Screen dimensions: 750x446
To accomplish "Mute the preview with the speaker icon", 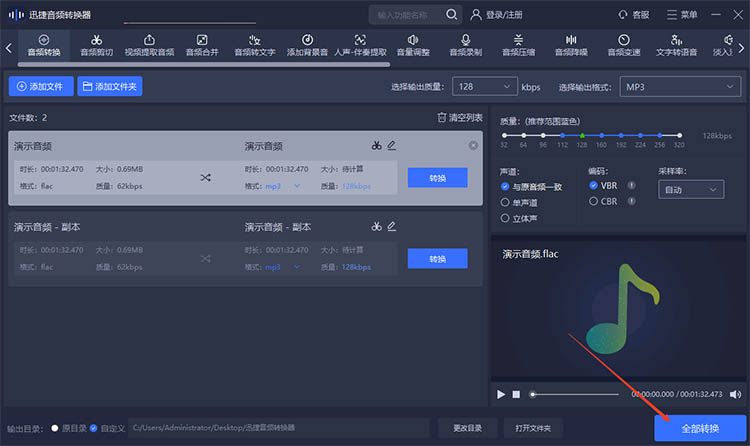I will click(x=735, y=394).
